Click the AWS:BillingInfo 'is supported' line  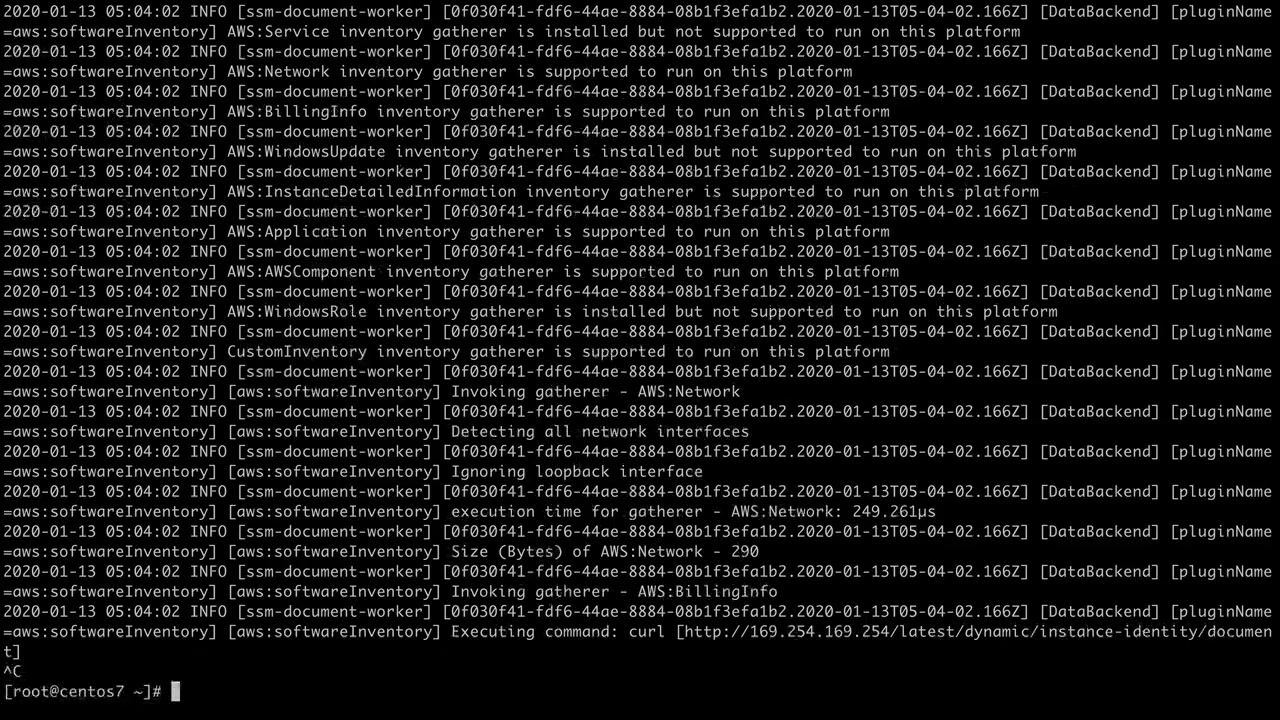click(x=558, y=111)
